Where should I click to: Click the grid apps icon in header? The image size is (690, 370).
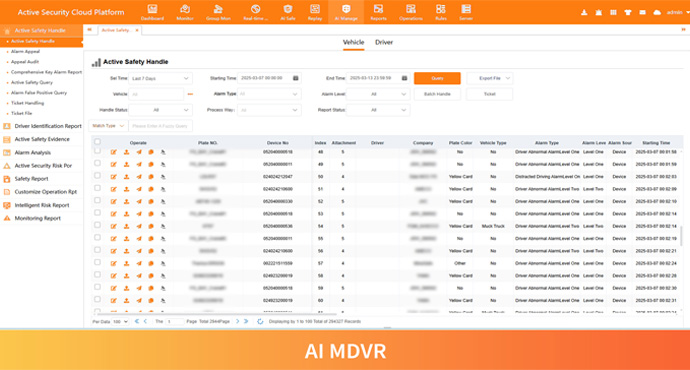[x=613, y=12]
